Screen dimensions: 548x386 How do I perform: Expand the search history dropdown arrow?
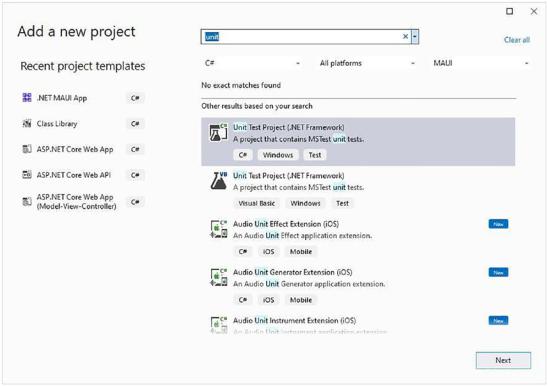415,37
